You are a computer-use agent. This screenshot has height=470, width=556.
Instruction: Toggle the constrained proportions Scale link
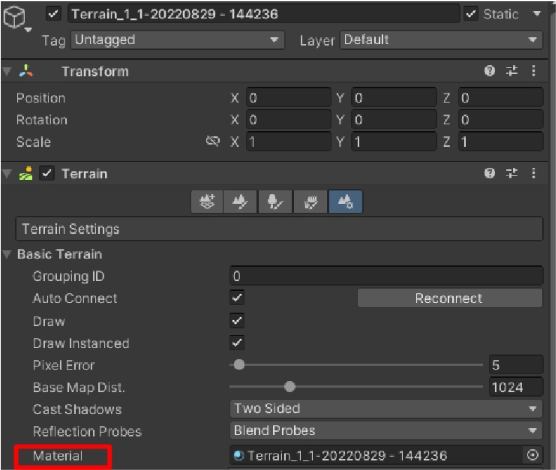tap(213, 142)
